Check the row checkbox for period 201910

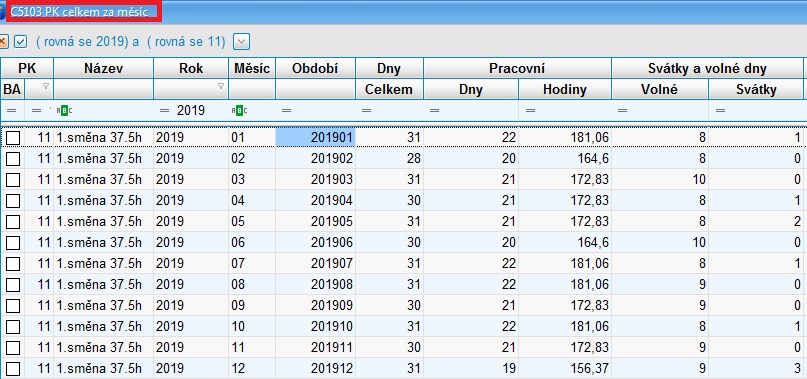[x=13, y=327]
